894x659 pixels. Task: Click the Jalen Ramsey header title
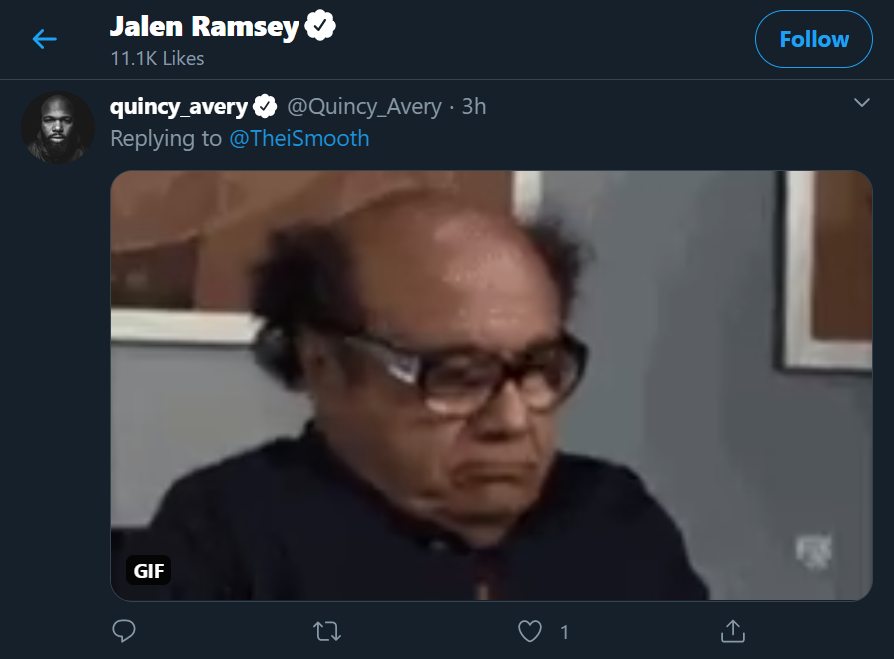click(204, 27)
